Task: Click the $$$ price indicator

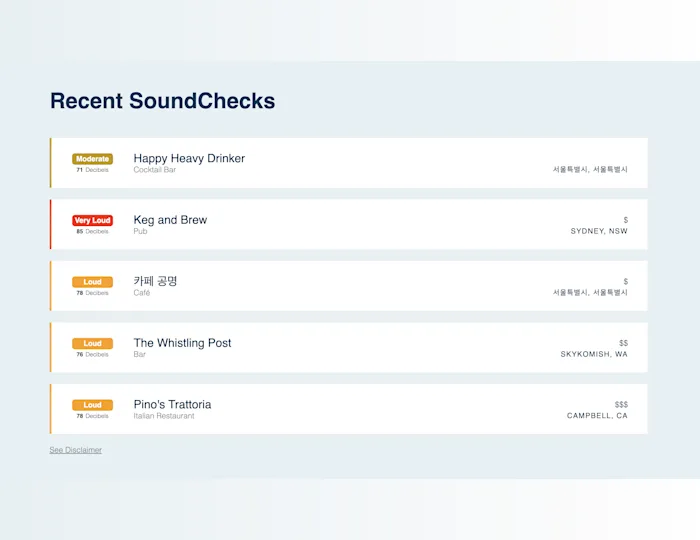Action: click(x=621, y=404)
